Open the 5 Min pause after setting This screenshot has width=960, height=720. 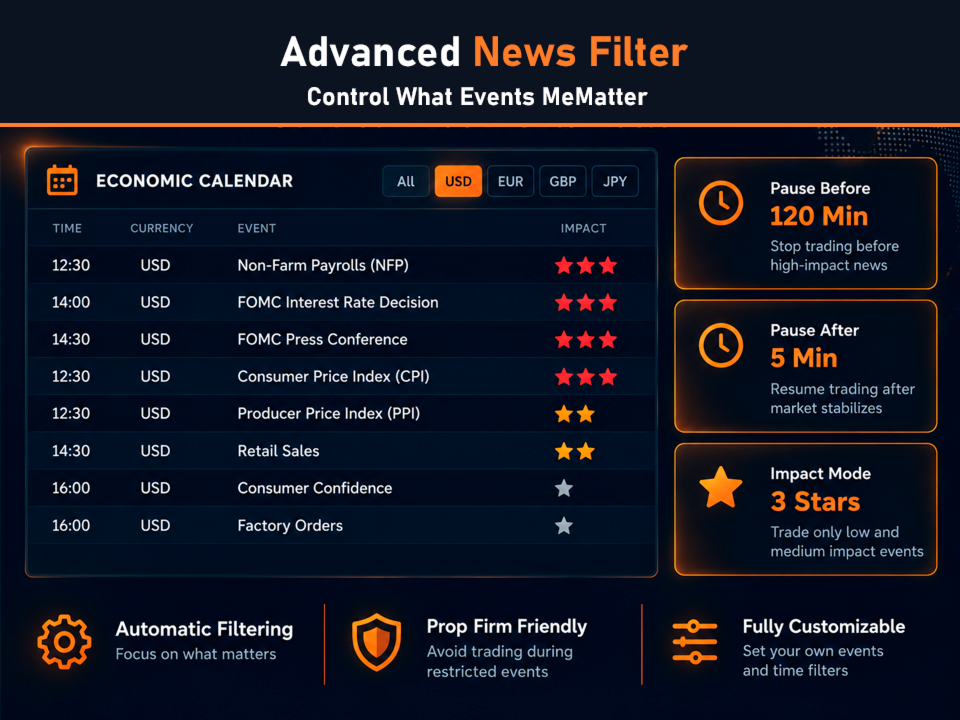[803, 358]
